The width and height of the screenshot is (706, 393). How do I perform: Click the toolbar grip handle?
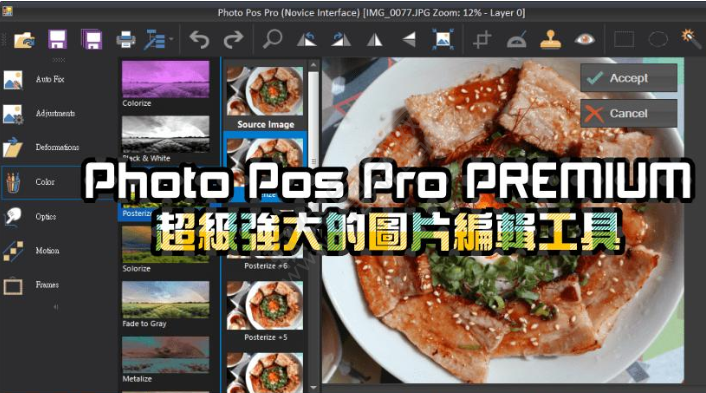click(x=4, y=40)
